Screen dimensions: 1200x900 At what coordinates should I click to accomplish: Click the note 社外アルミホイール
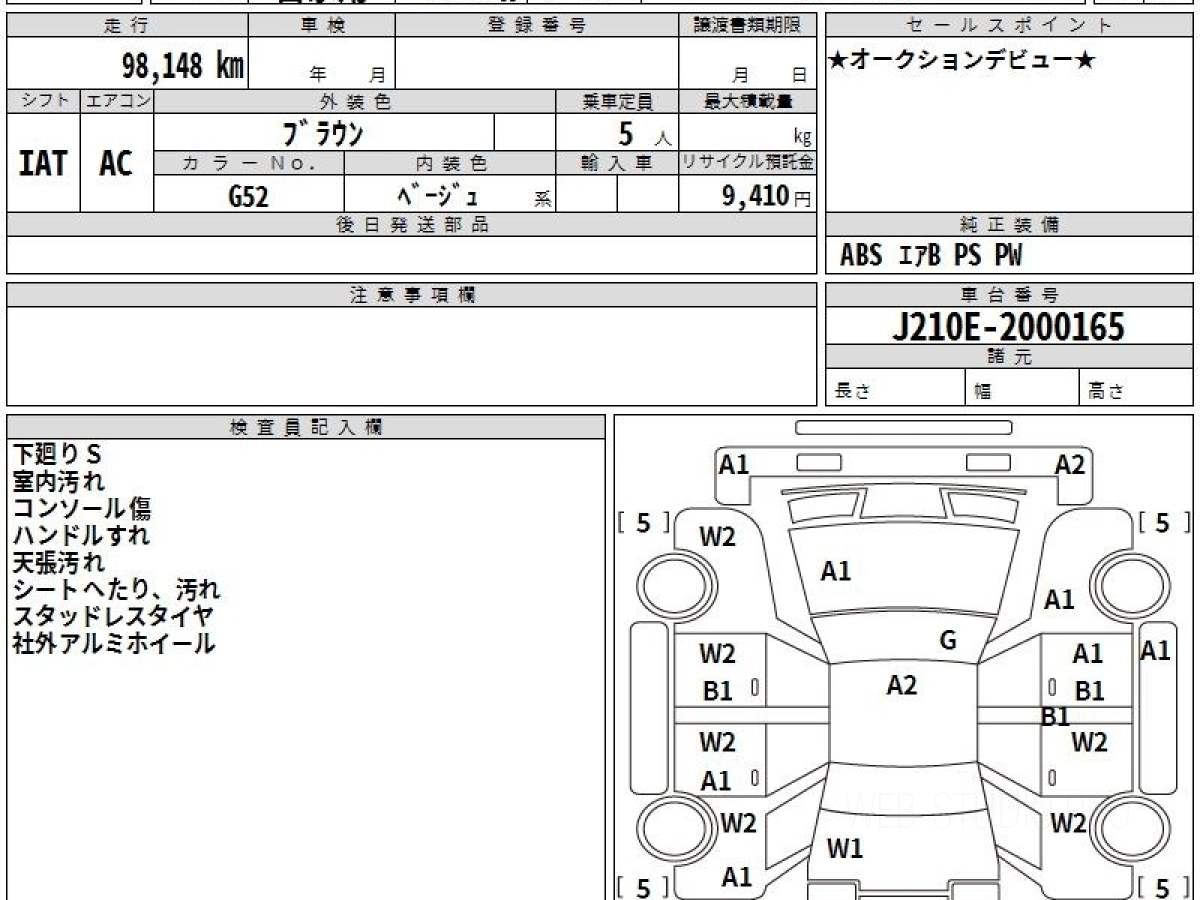pos(114,643)
